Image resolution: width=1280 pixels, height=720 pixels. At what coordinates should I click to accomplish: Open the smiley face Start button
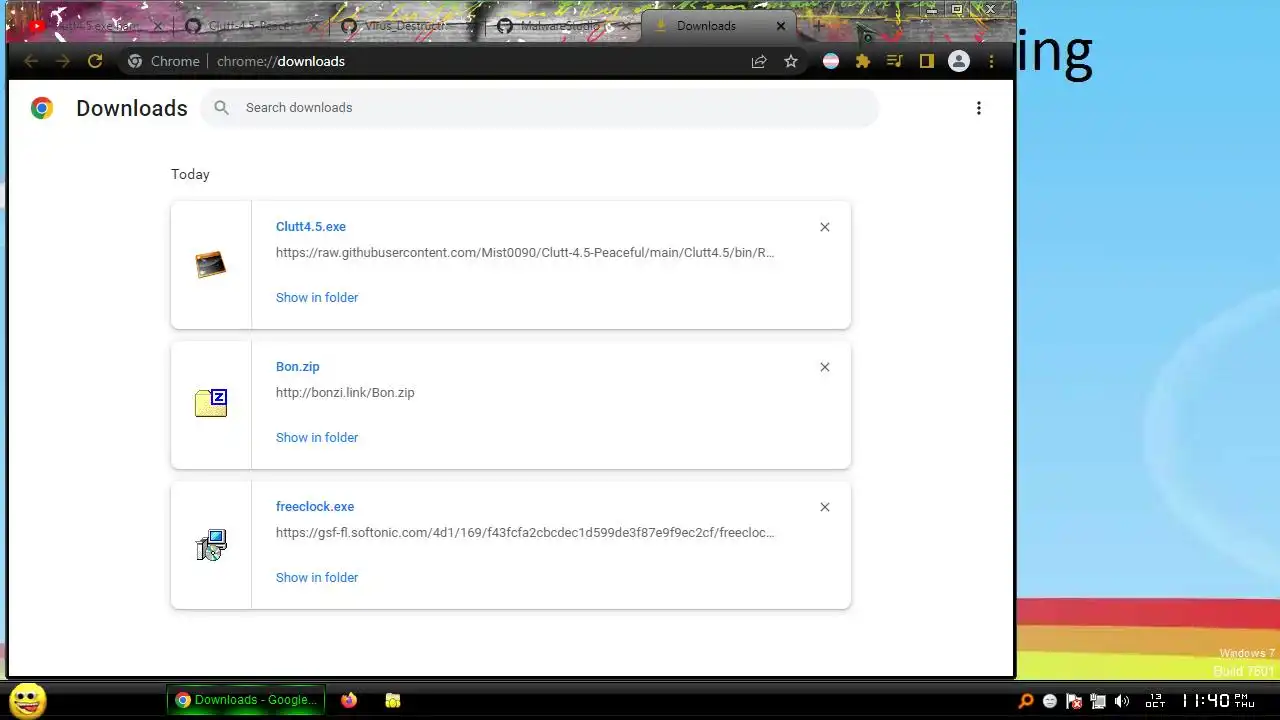click(27, 700)
